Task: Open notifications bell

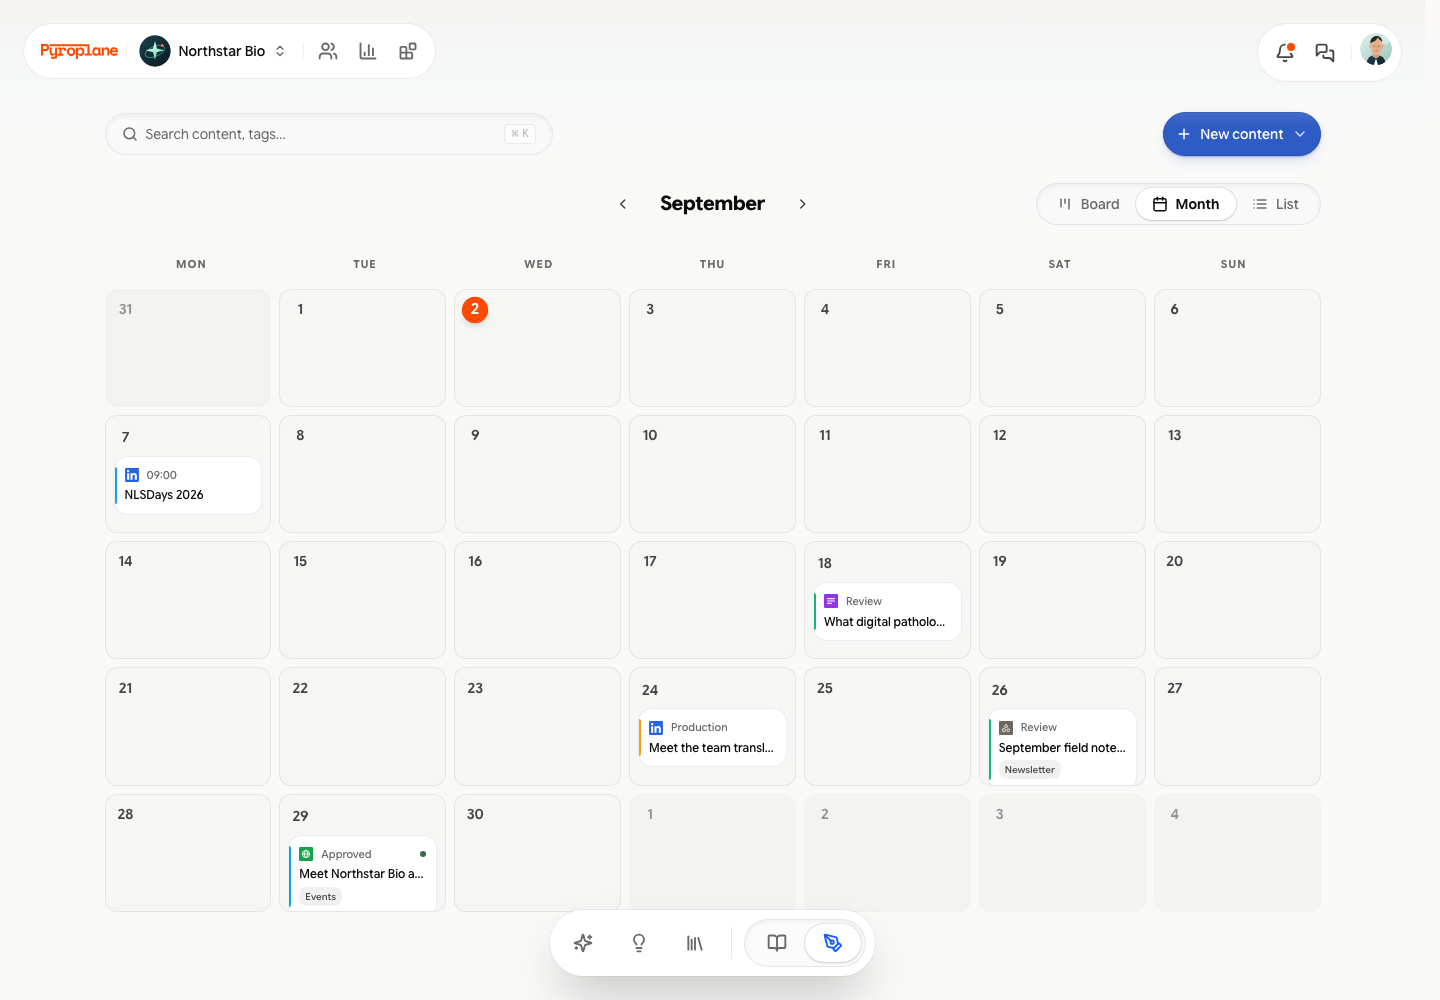Action: pos(1285,52)
